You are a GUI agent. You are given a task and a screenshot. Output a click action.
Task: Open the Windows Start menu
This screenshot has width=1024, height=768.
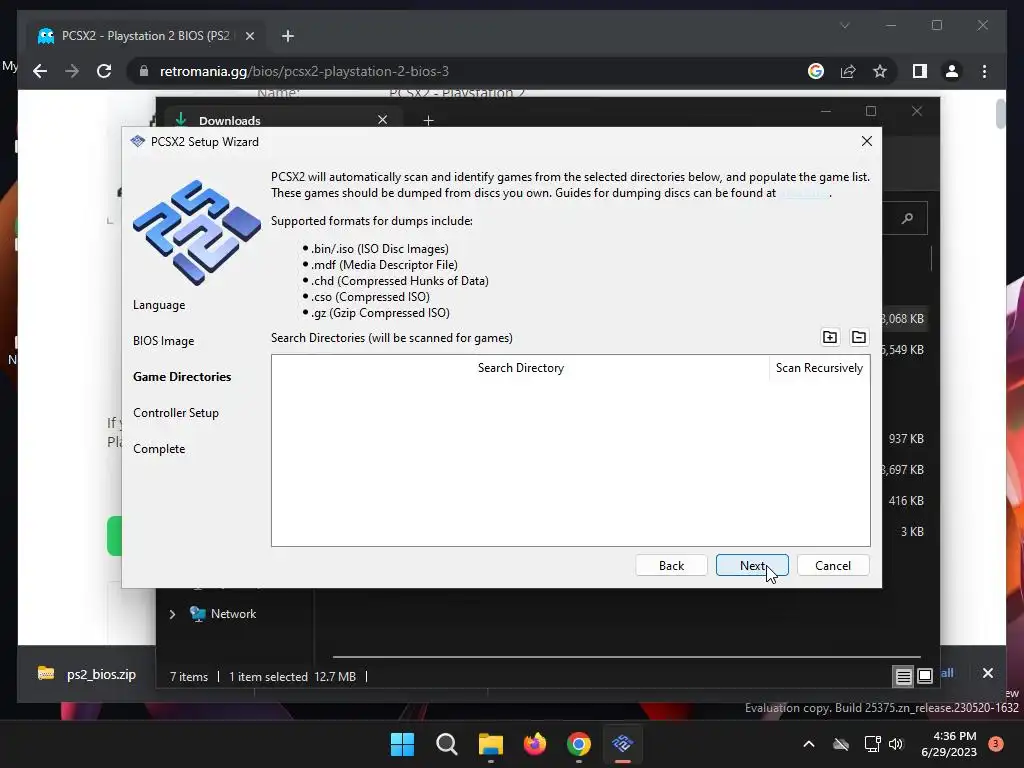pyautogui.click(x=402, y=744)
